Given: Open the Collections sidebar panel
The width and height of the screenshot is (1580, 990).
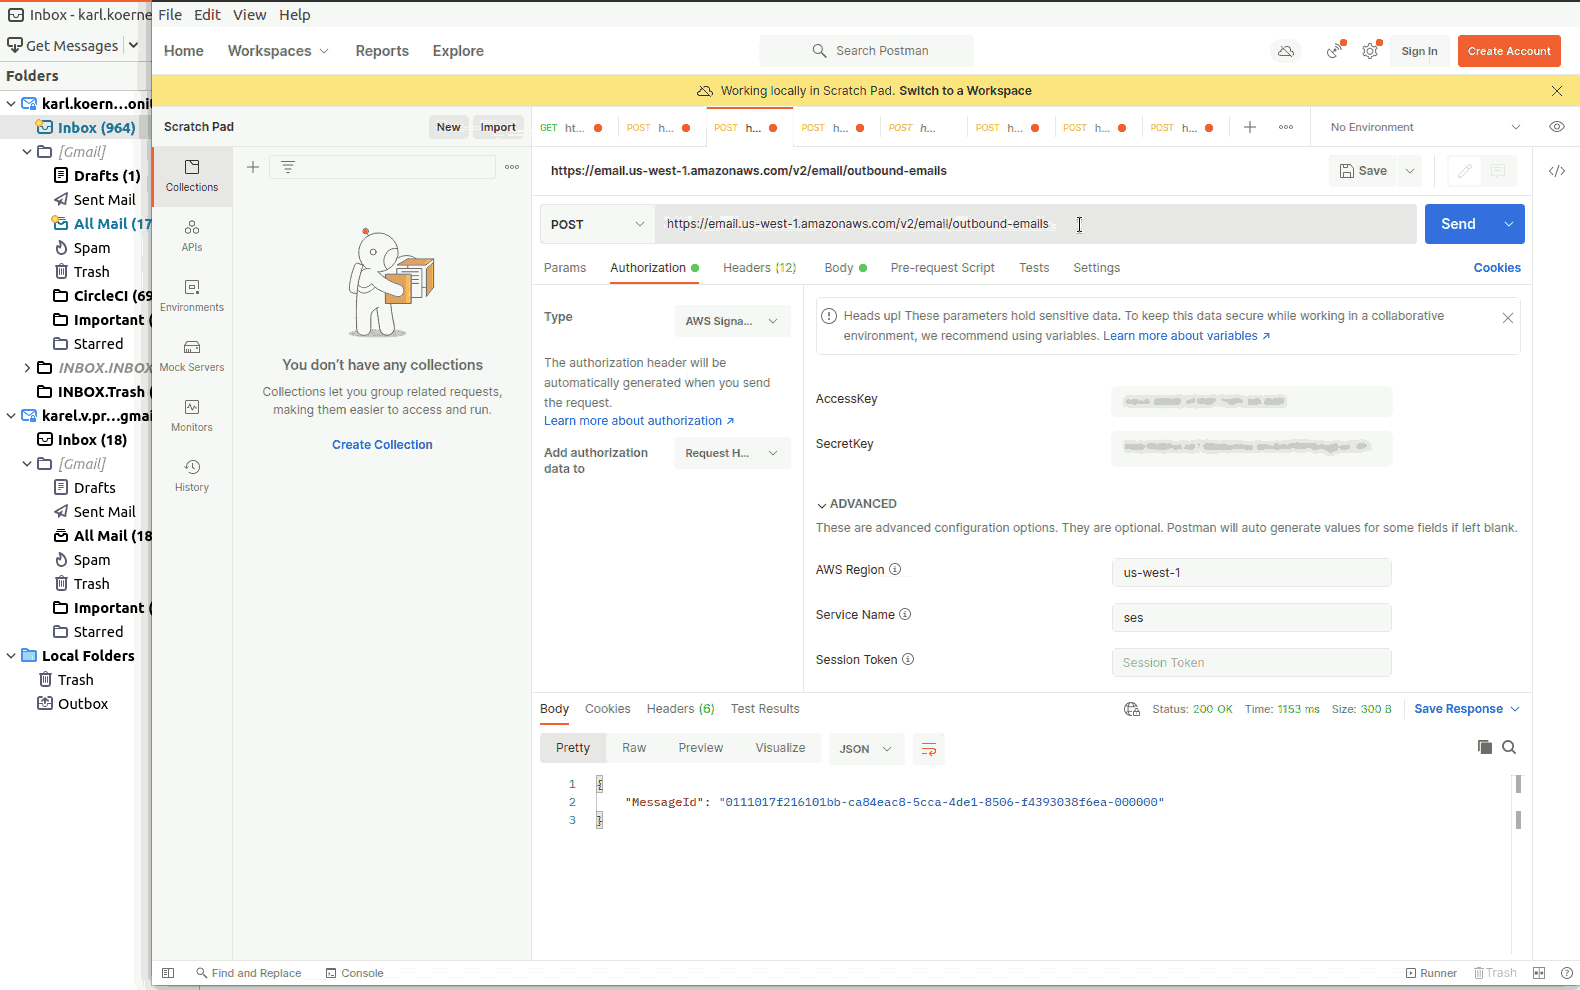Looking at the screenshot, I should (x=192, y=175).
